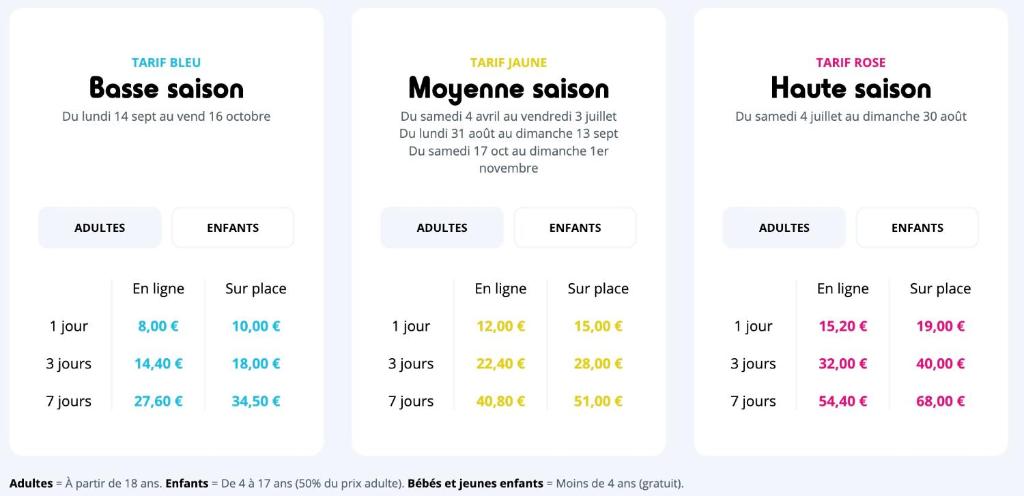Click the 15,20 € Haute saison price

842,326
